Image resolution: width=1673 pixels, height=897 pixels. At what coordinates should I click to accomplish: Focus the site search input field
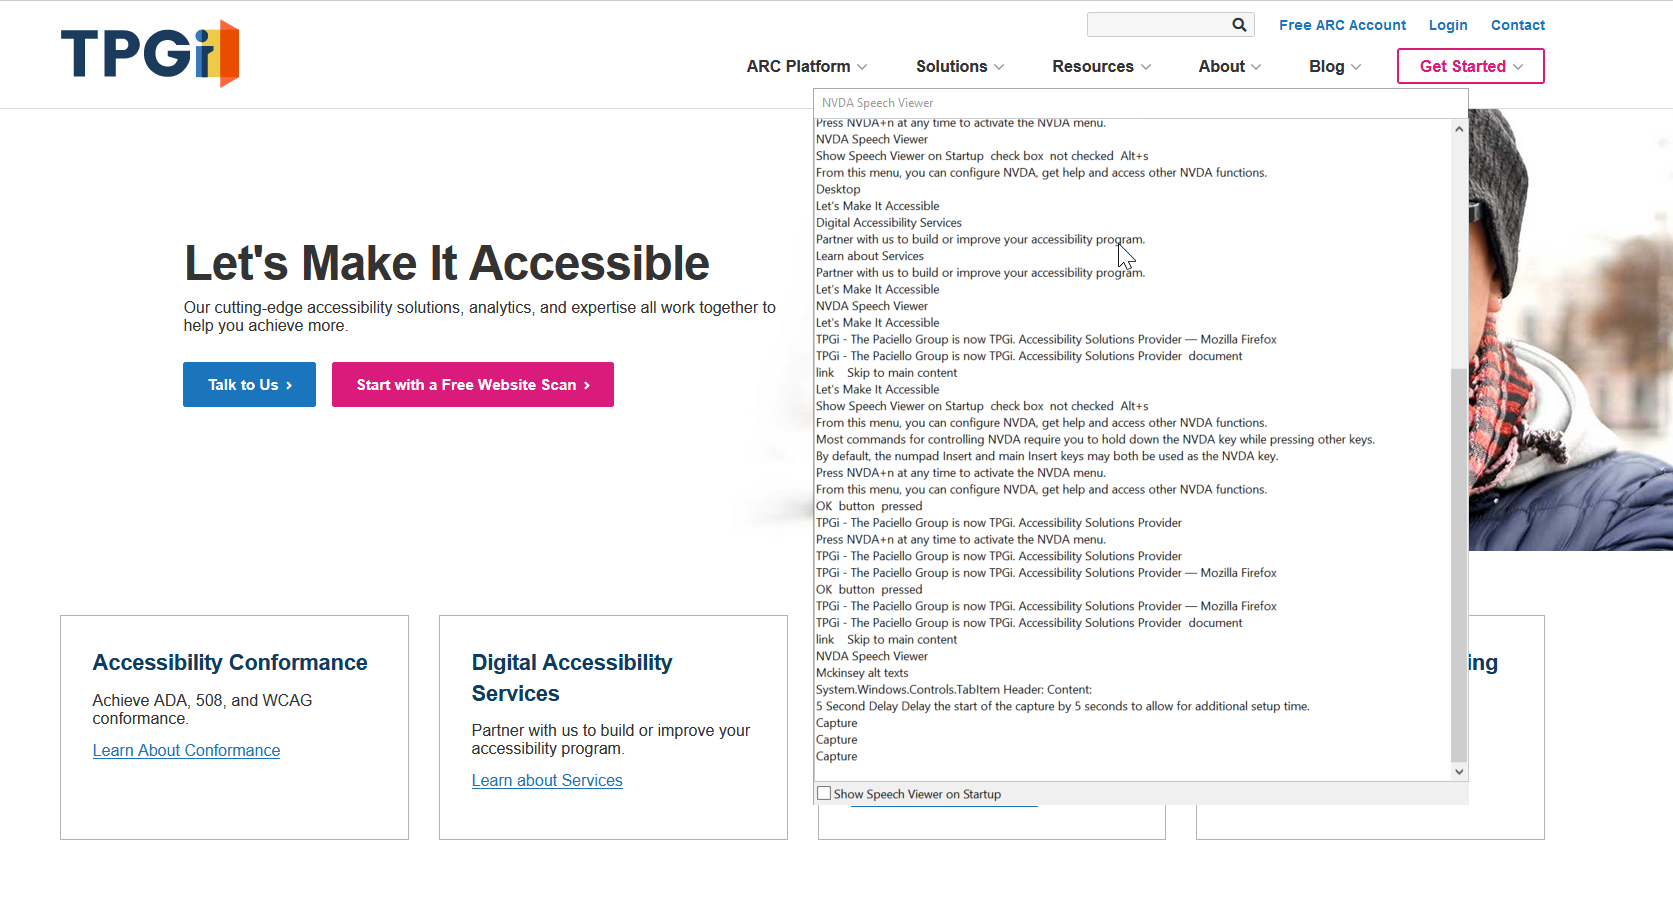tap(1157, 25)
